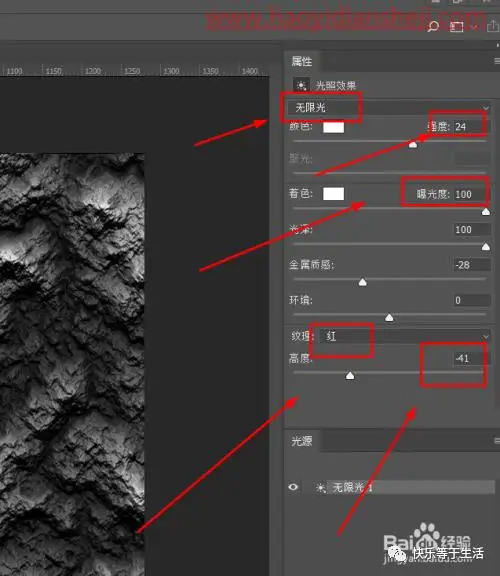The height and width of the screenshot is (576, 500).
Task: Click the search magnifier icon
Action: click(433, 26)
